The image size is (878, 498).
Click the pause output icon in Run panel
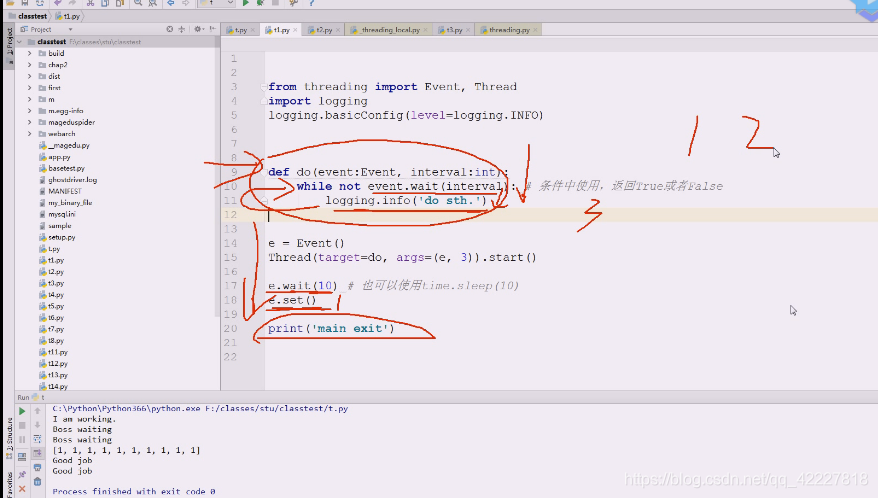pos(22,439)
